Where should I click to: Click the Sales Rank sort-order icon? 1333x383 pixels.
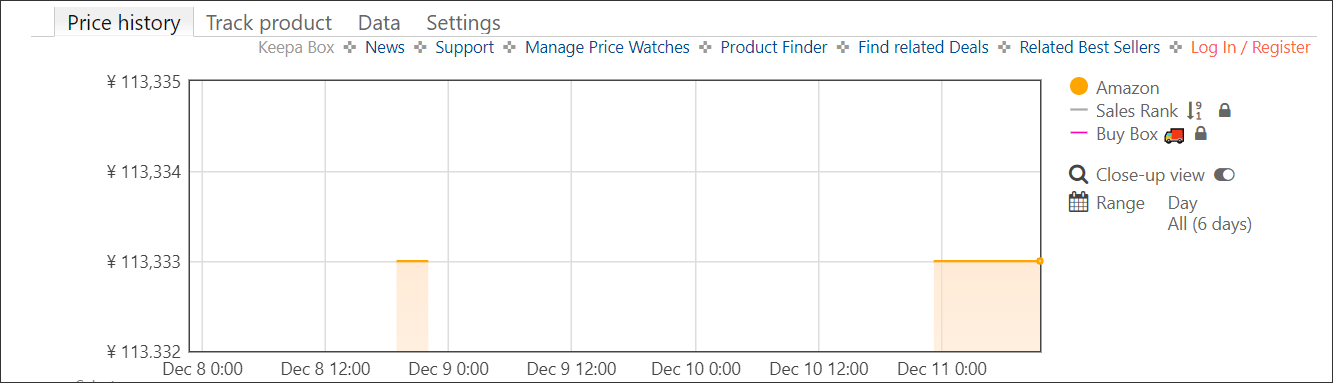coord(1193,111)
